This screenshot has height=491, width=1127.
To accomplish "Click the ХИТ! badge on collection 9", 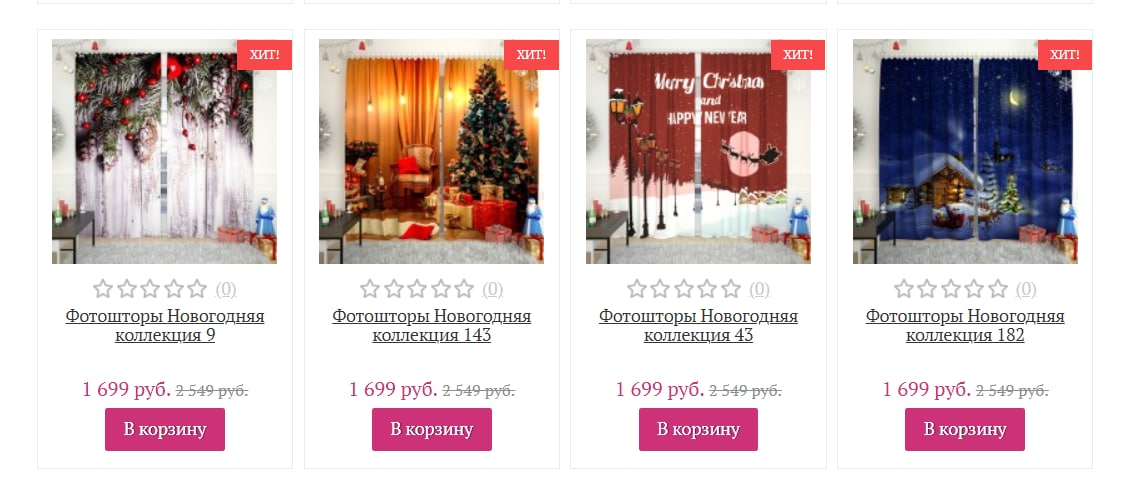I will [264, 55].
